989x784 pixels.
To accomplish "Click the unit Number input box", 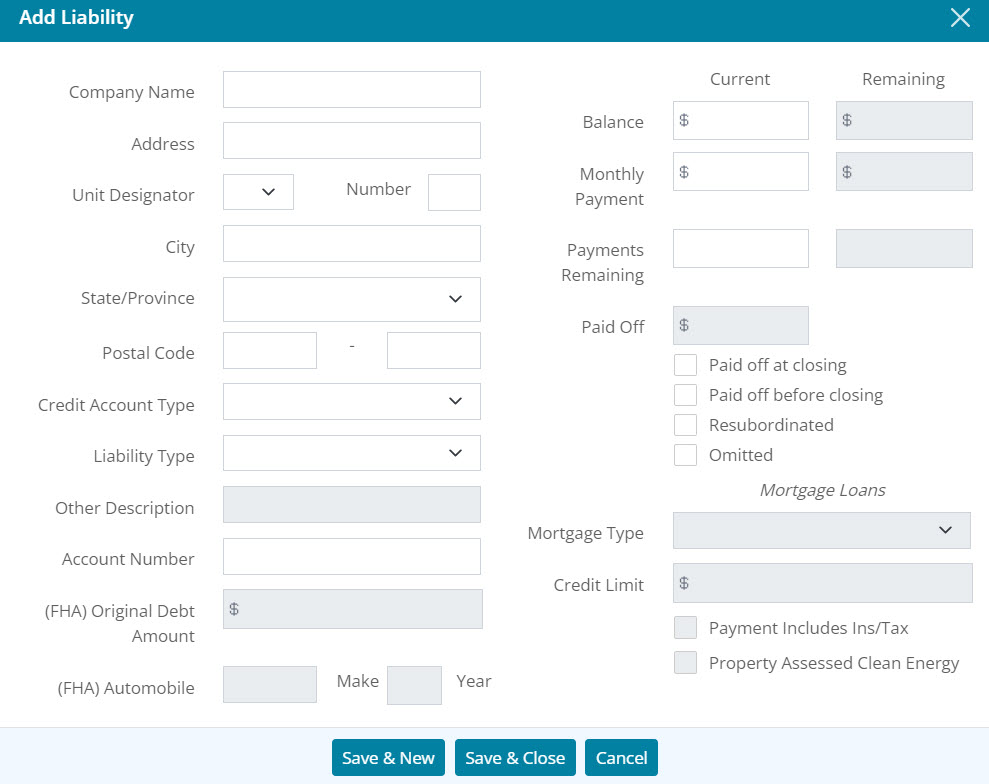I will pos(454,192).
